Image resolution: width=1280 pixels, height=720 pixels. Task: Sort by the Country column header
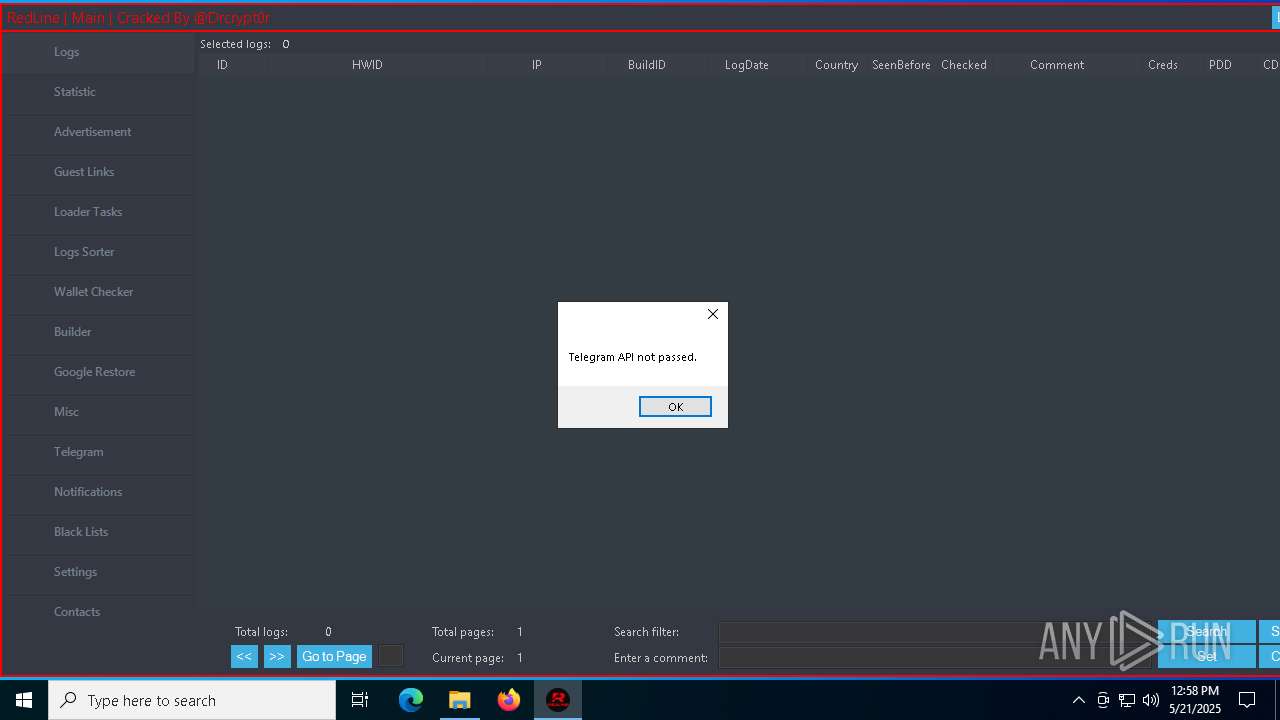(x=836, y=65)
